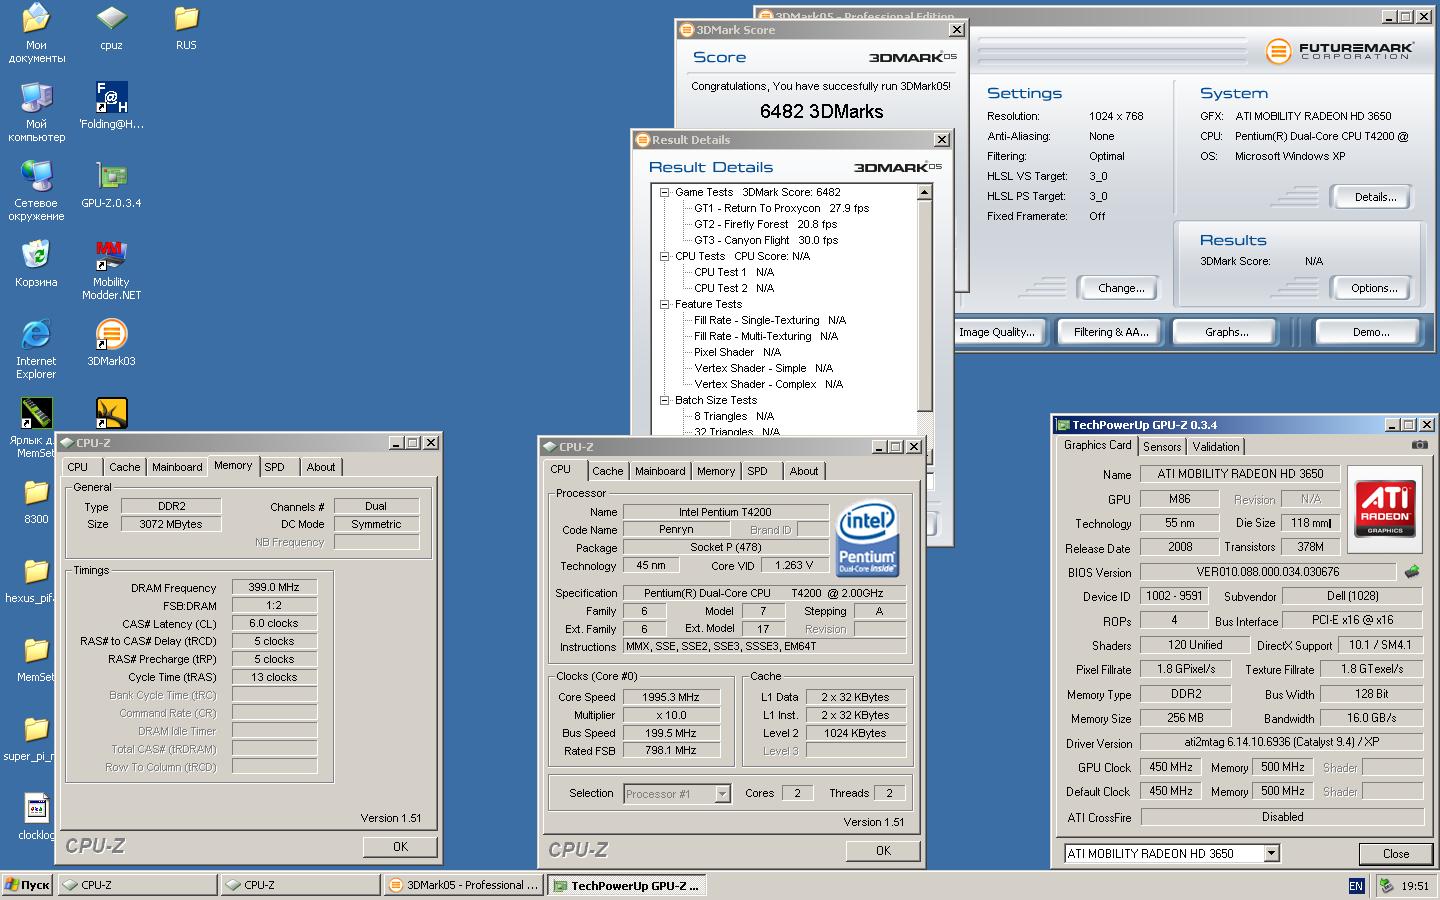Launch 3DMark03 desktop shortcut
Screen dimensions: 1440x900
click(111, 343)
